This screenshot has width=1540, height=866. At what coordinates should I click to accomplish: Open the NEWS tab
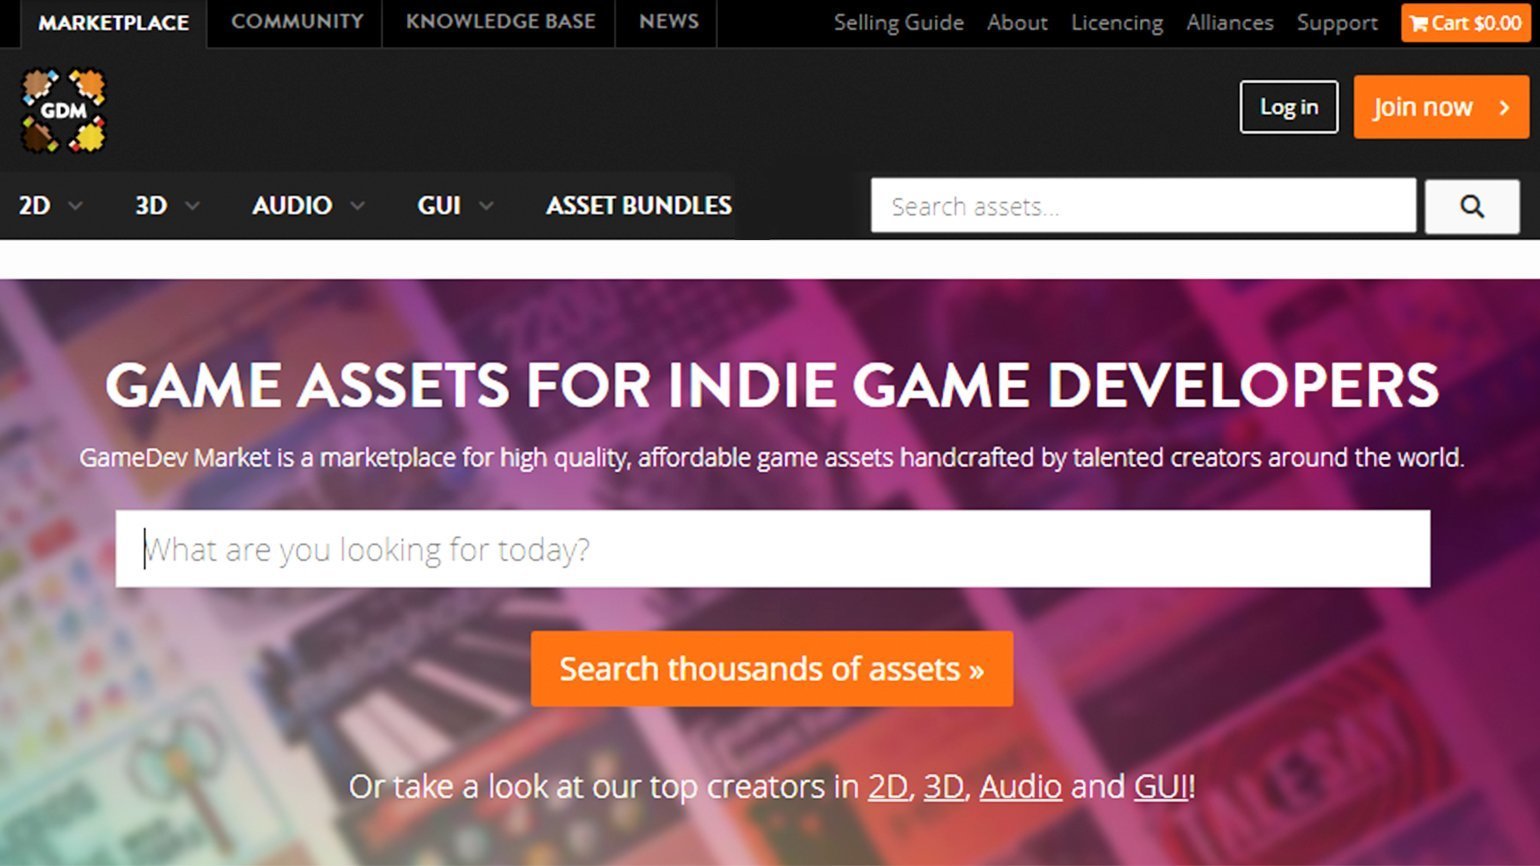(x=668, y=22)
